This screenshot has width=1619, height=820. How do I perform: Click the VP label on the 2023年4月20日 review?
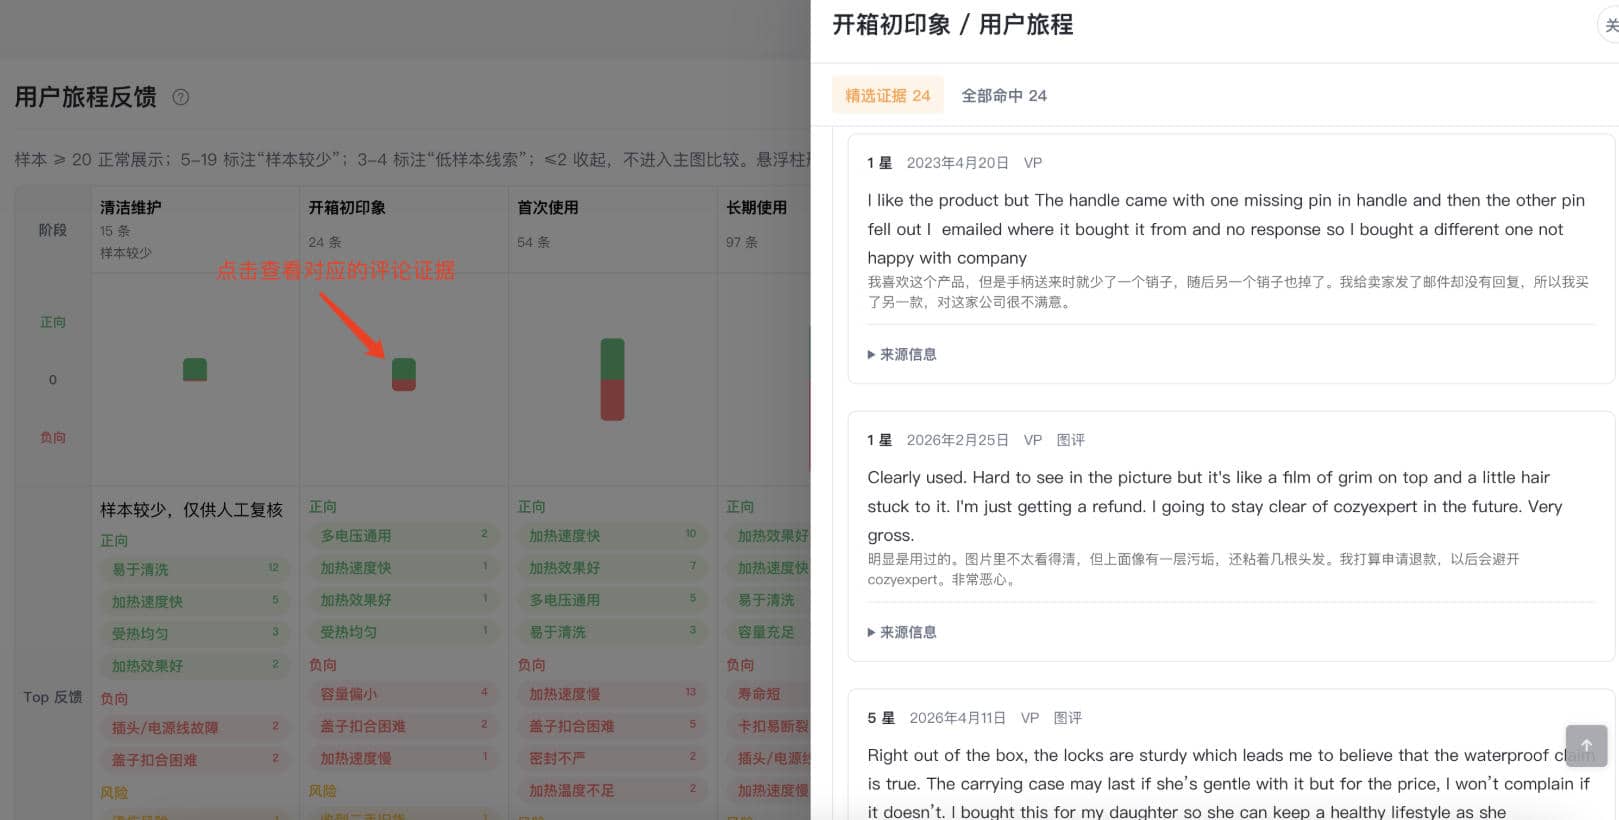(x=1033, y=162)
